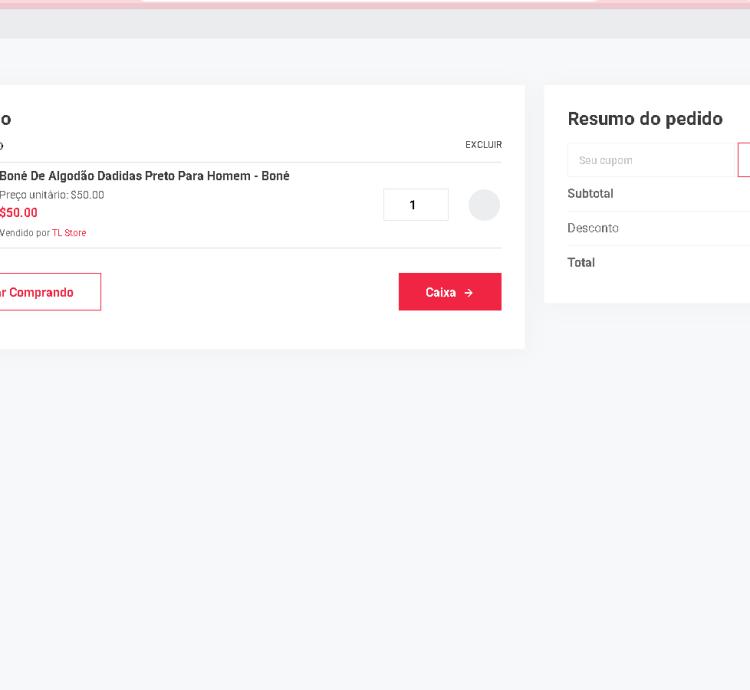Screen dimensions: 750x690
Task: Open the TL Store seller link
Action: (x=69, y=233)
